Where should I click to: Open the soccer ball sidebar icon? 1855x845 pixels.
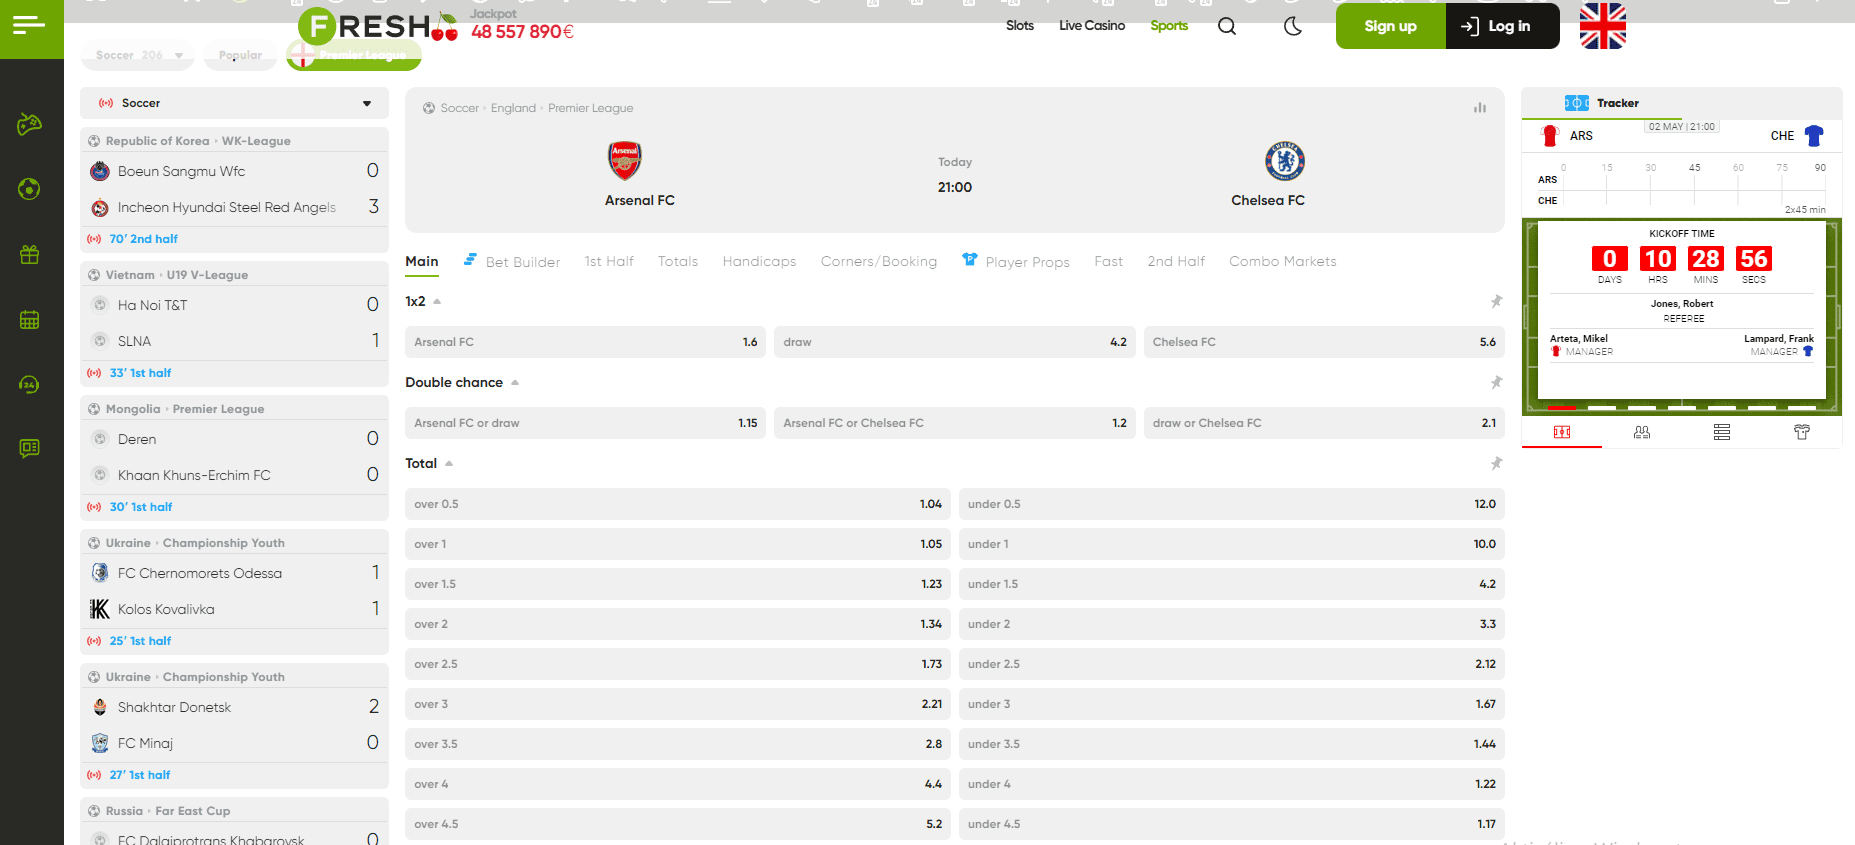click(29, 189)
